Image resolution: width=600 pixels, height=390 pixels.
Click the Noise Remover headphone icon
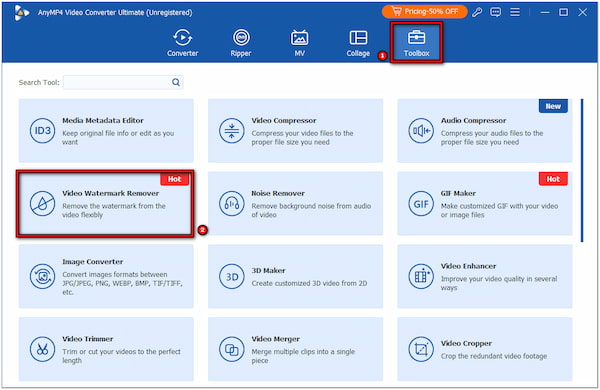pyautogui.click(x=232, y=204)
